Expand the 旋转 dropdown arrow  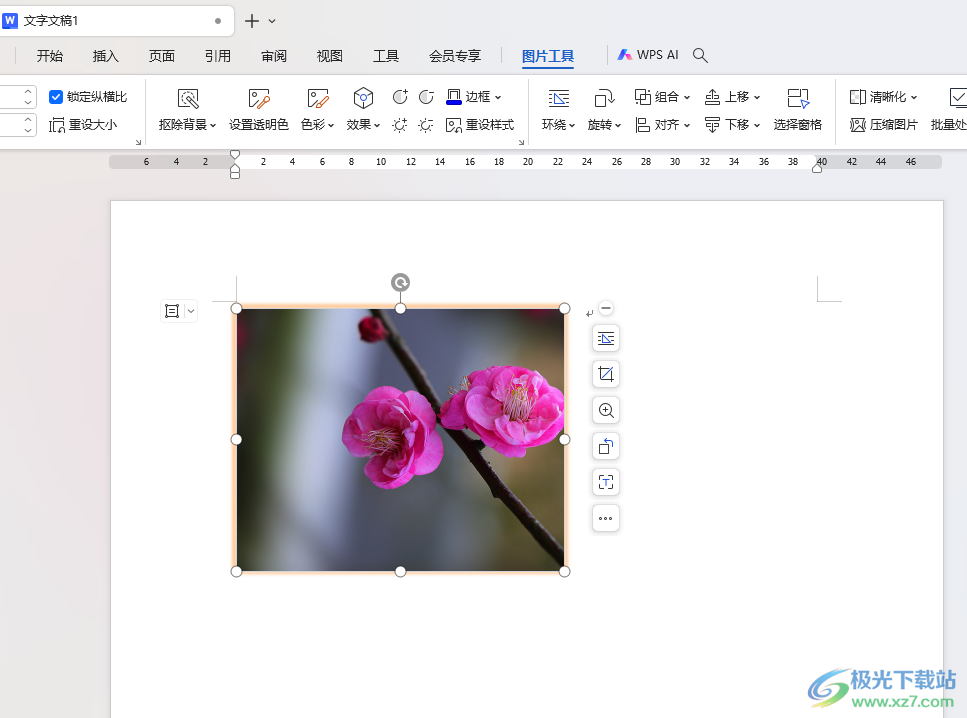click(618, 125)
